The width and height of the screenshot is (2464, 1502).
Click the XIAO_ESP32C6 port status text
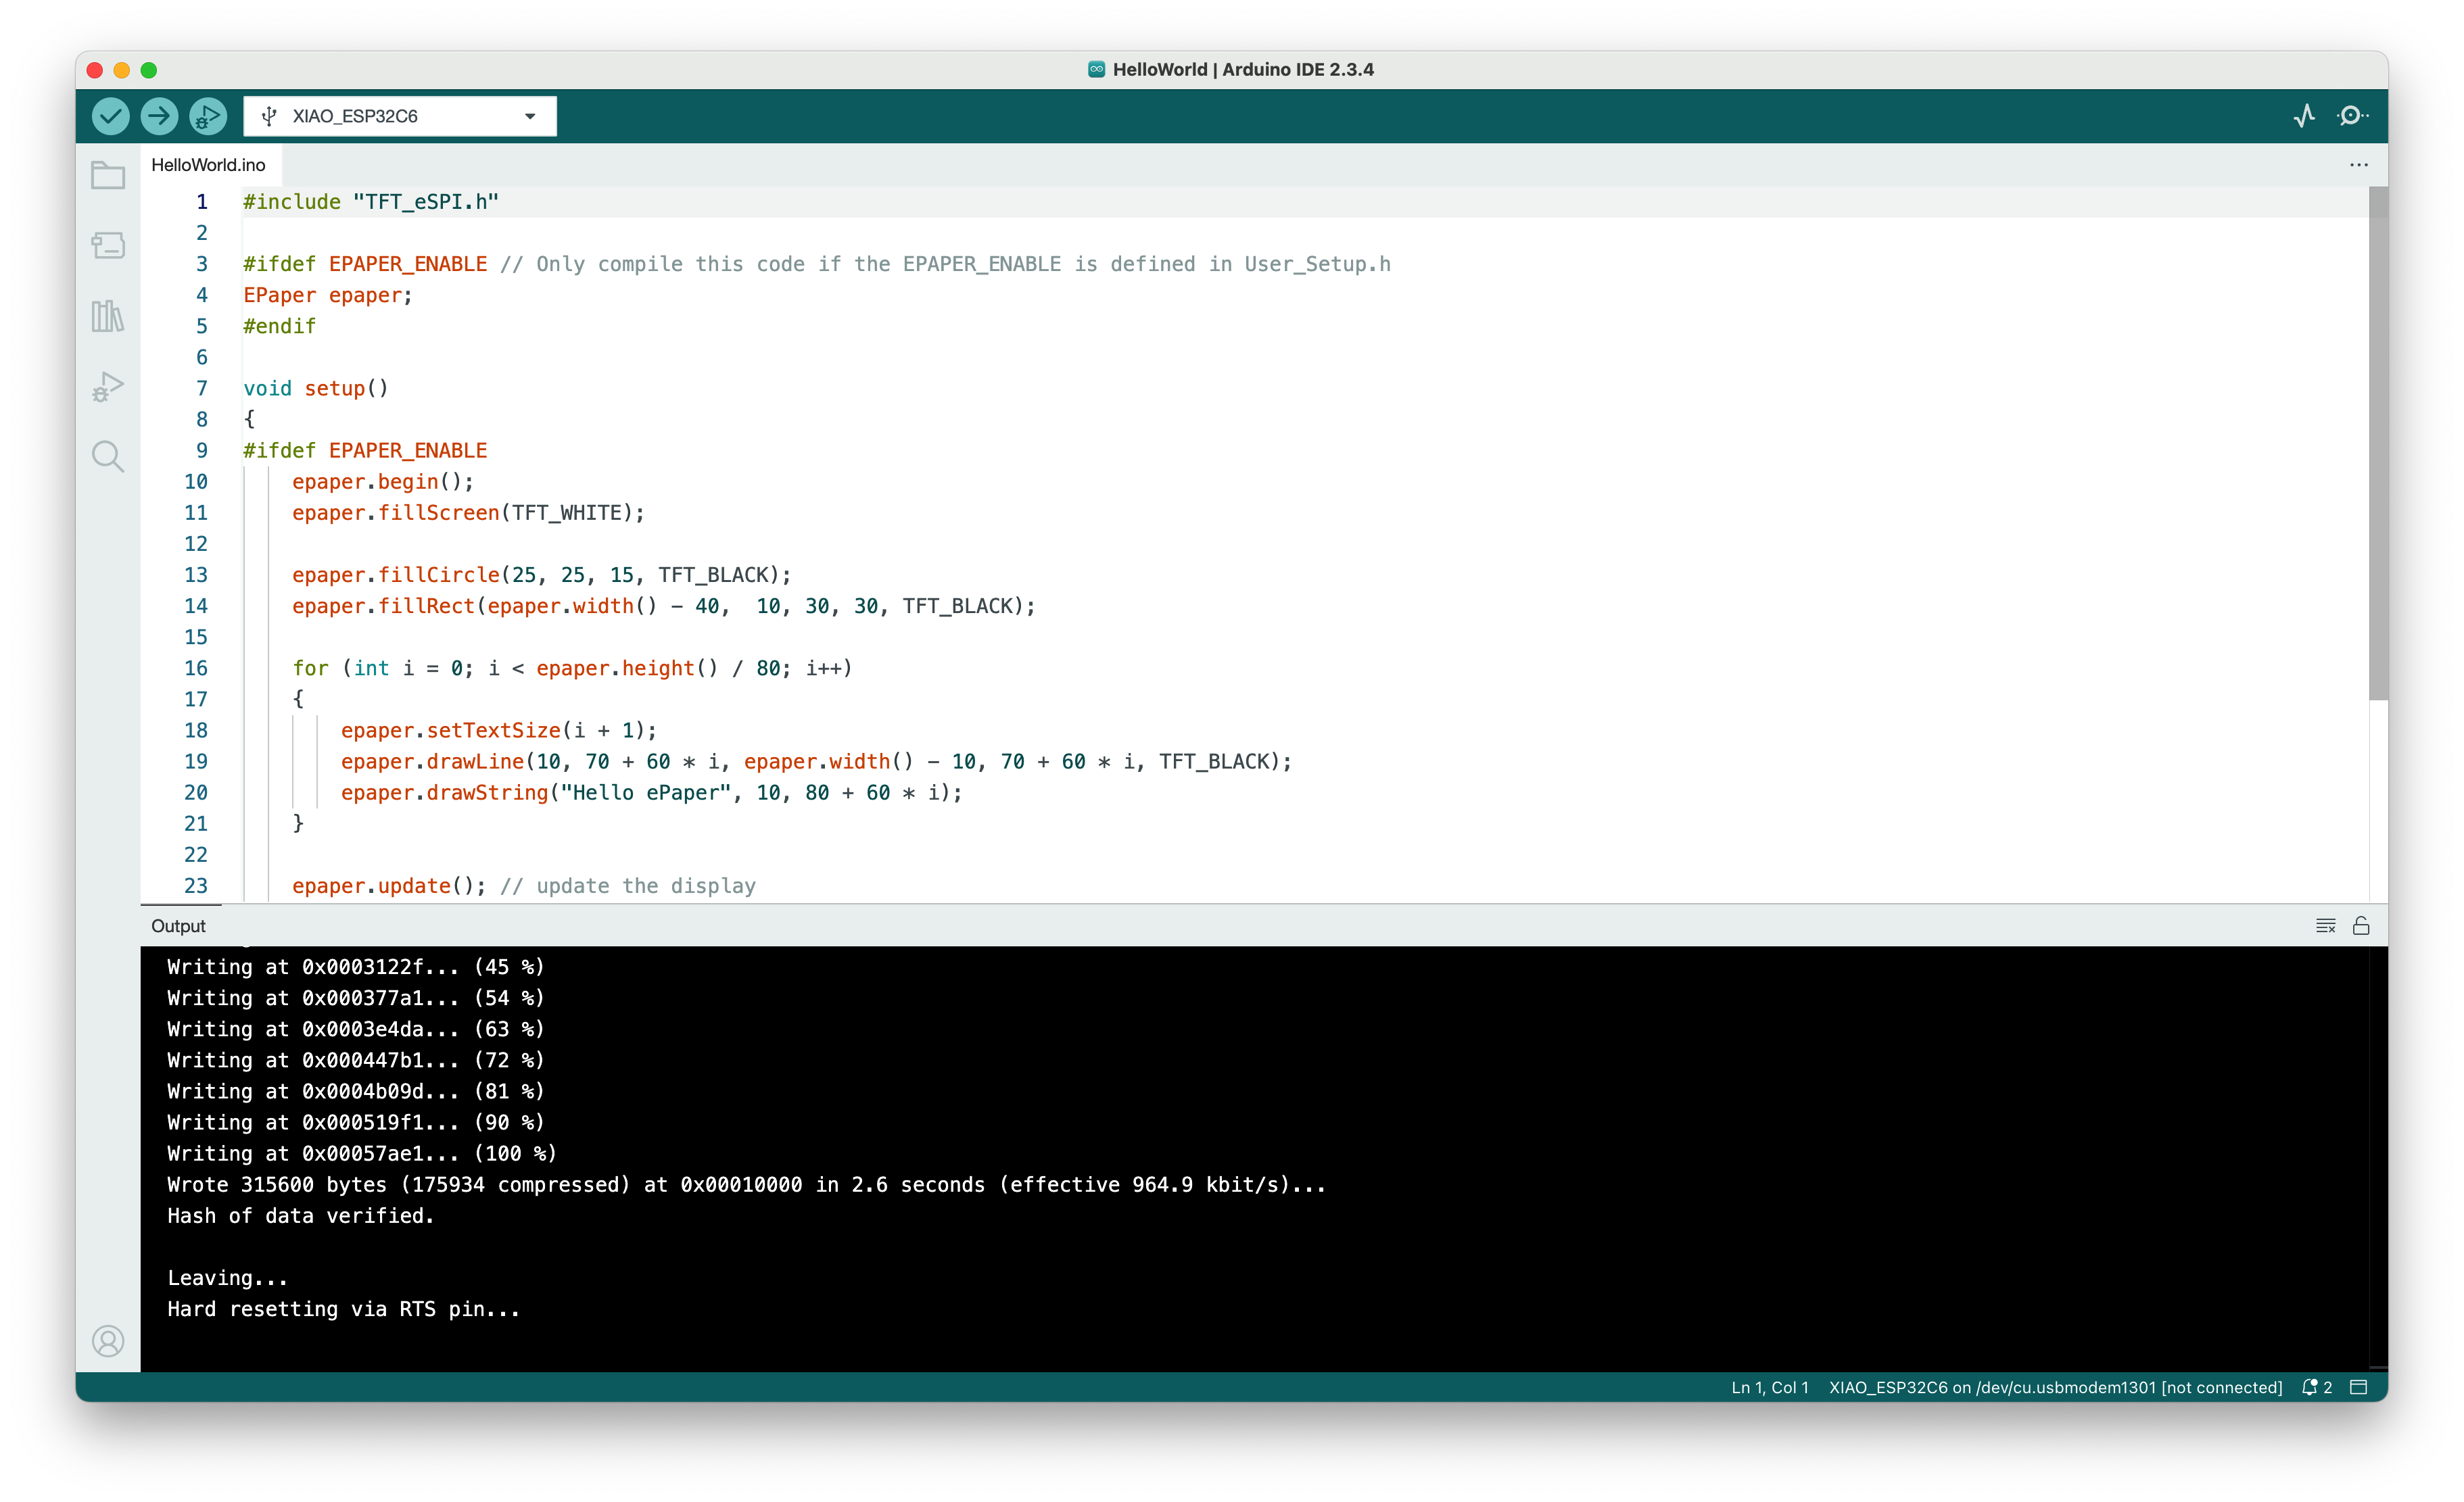point(2055,1387)
